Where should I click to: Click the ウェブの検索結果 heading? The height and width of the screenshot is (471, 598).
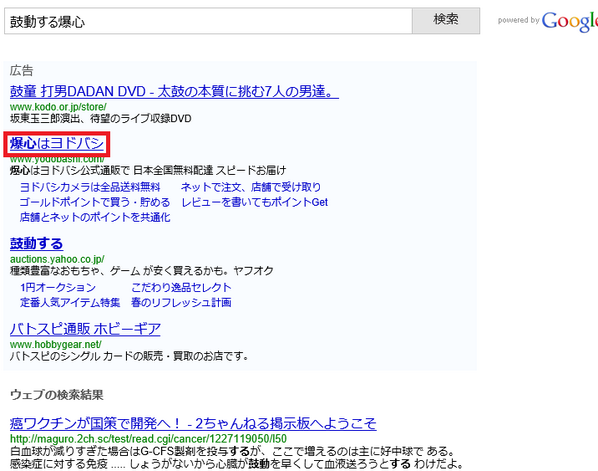click(57, 395)
